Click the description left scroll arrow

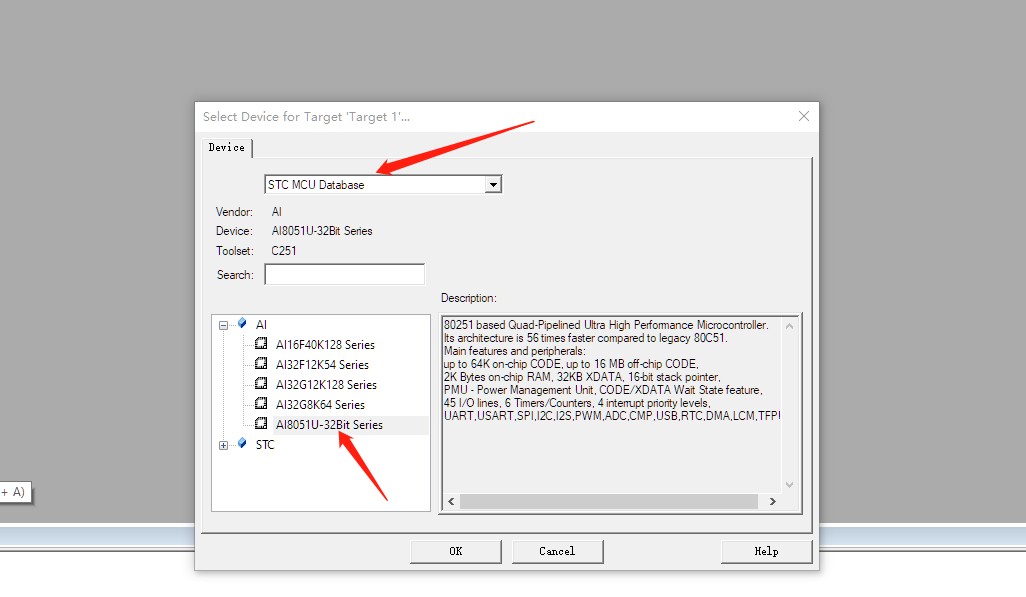(451, 501)
